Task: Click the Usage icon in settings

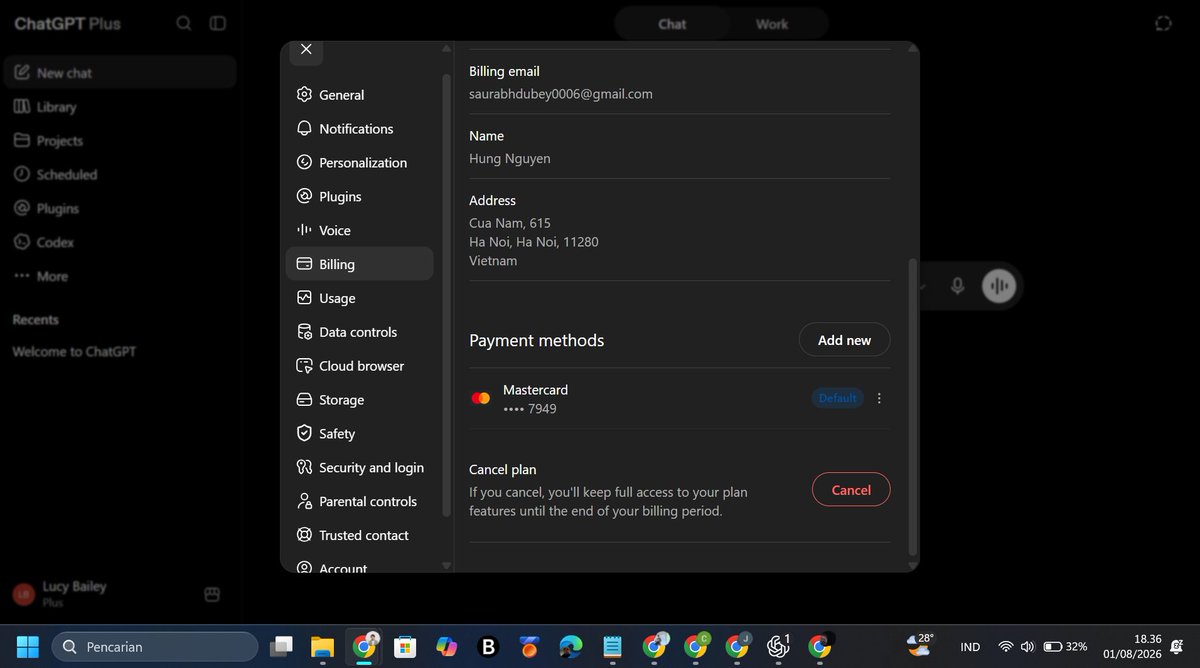Action: point(305,298)
